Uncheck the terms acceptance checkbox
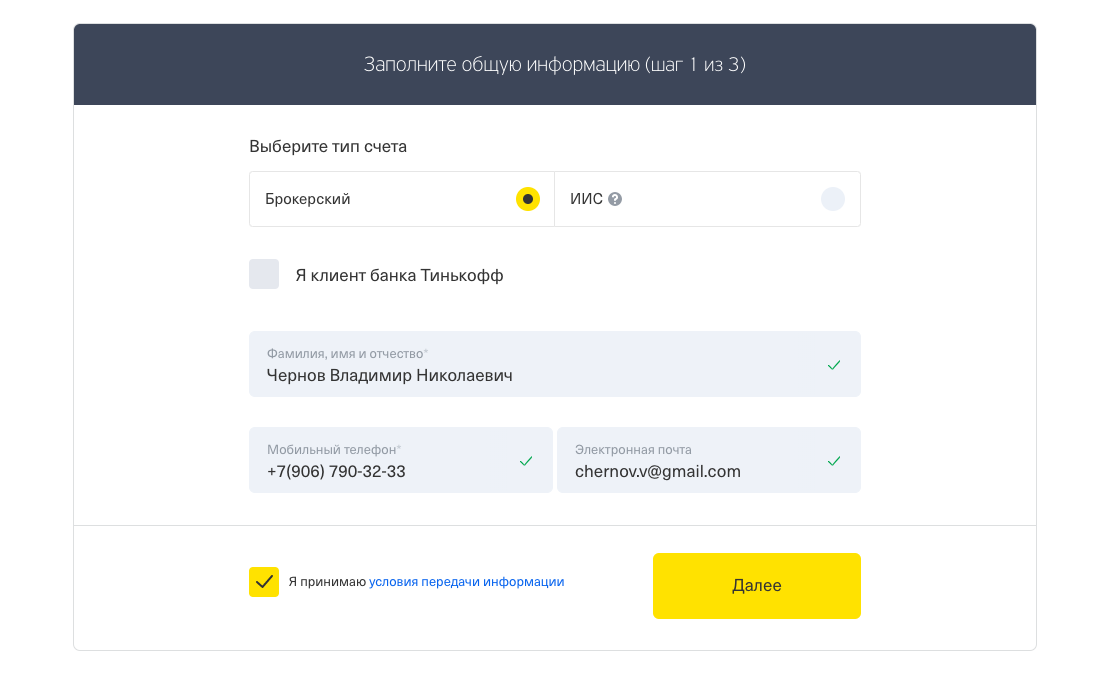This screenshot has height=683, width=1112. point(264,582)
